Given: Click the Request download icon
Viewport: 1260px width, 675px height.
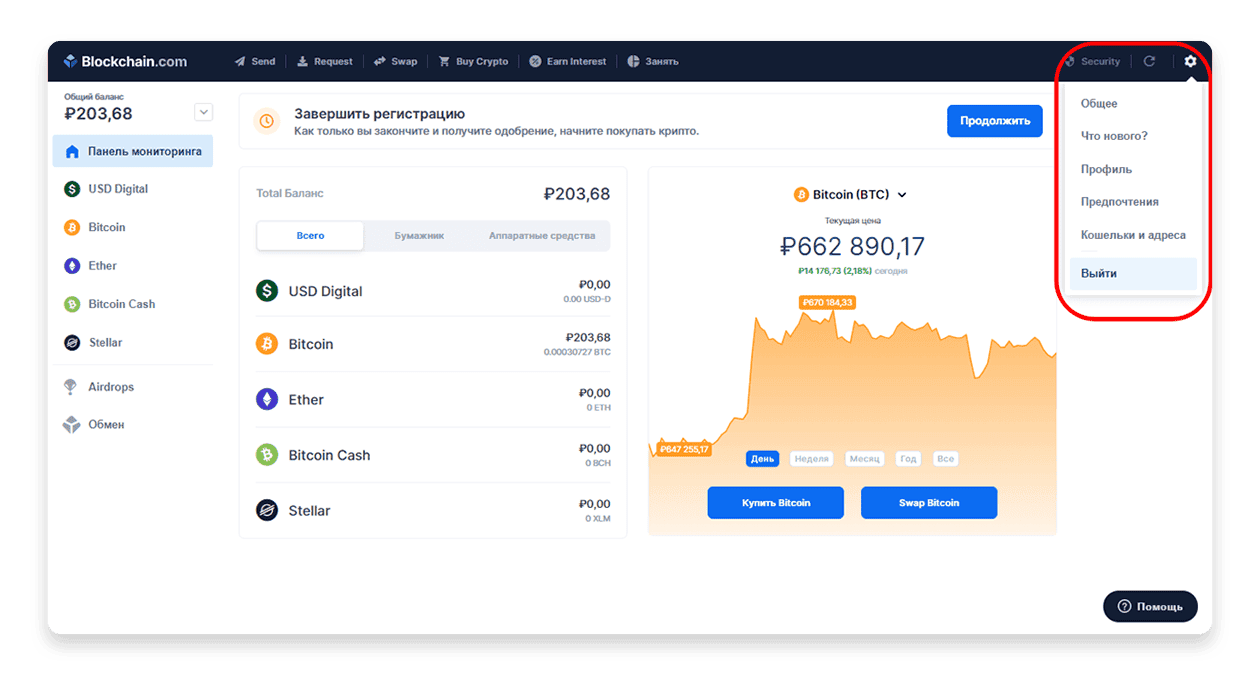Looking at the screenshot, I should tap(303, 61).
